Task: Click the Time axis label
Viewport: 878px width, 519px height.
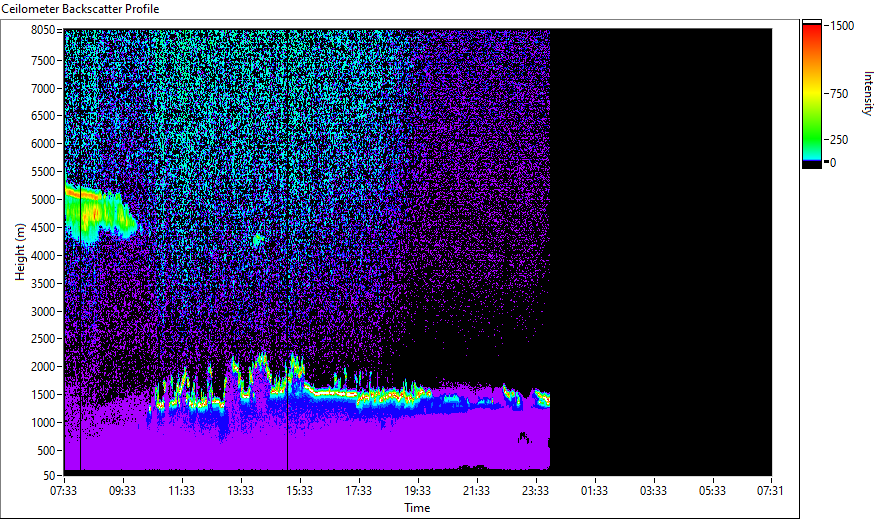Action: (417, 508)
